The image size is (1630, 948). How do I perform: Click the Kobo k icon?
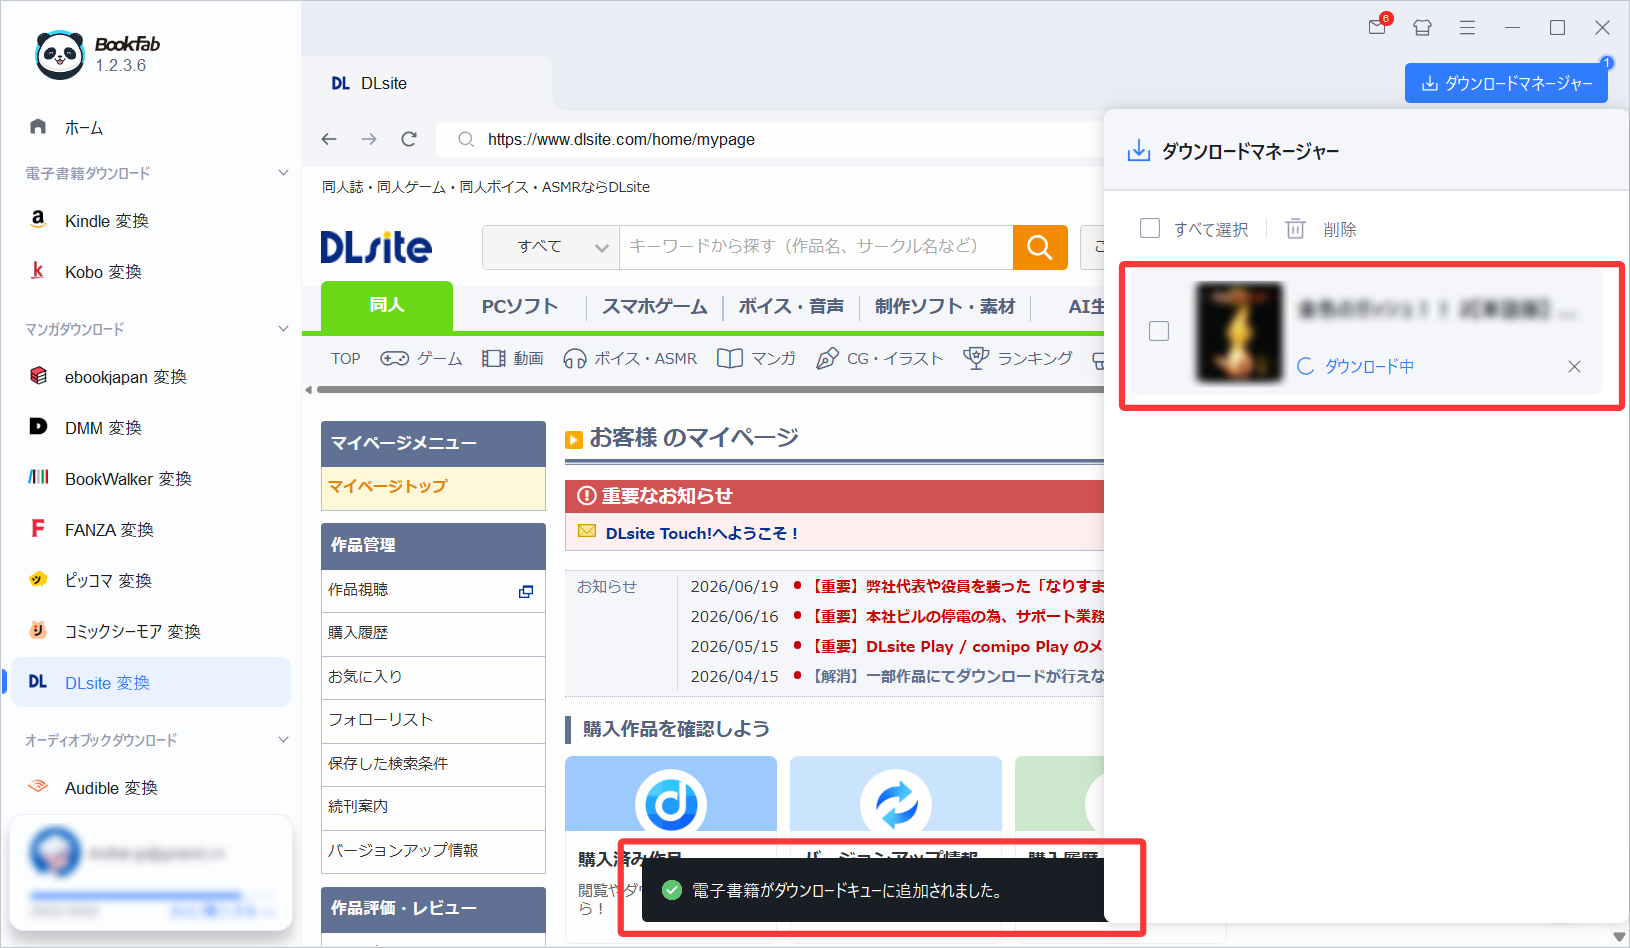pos(38,271)
